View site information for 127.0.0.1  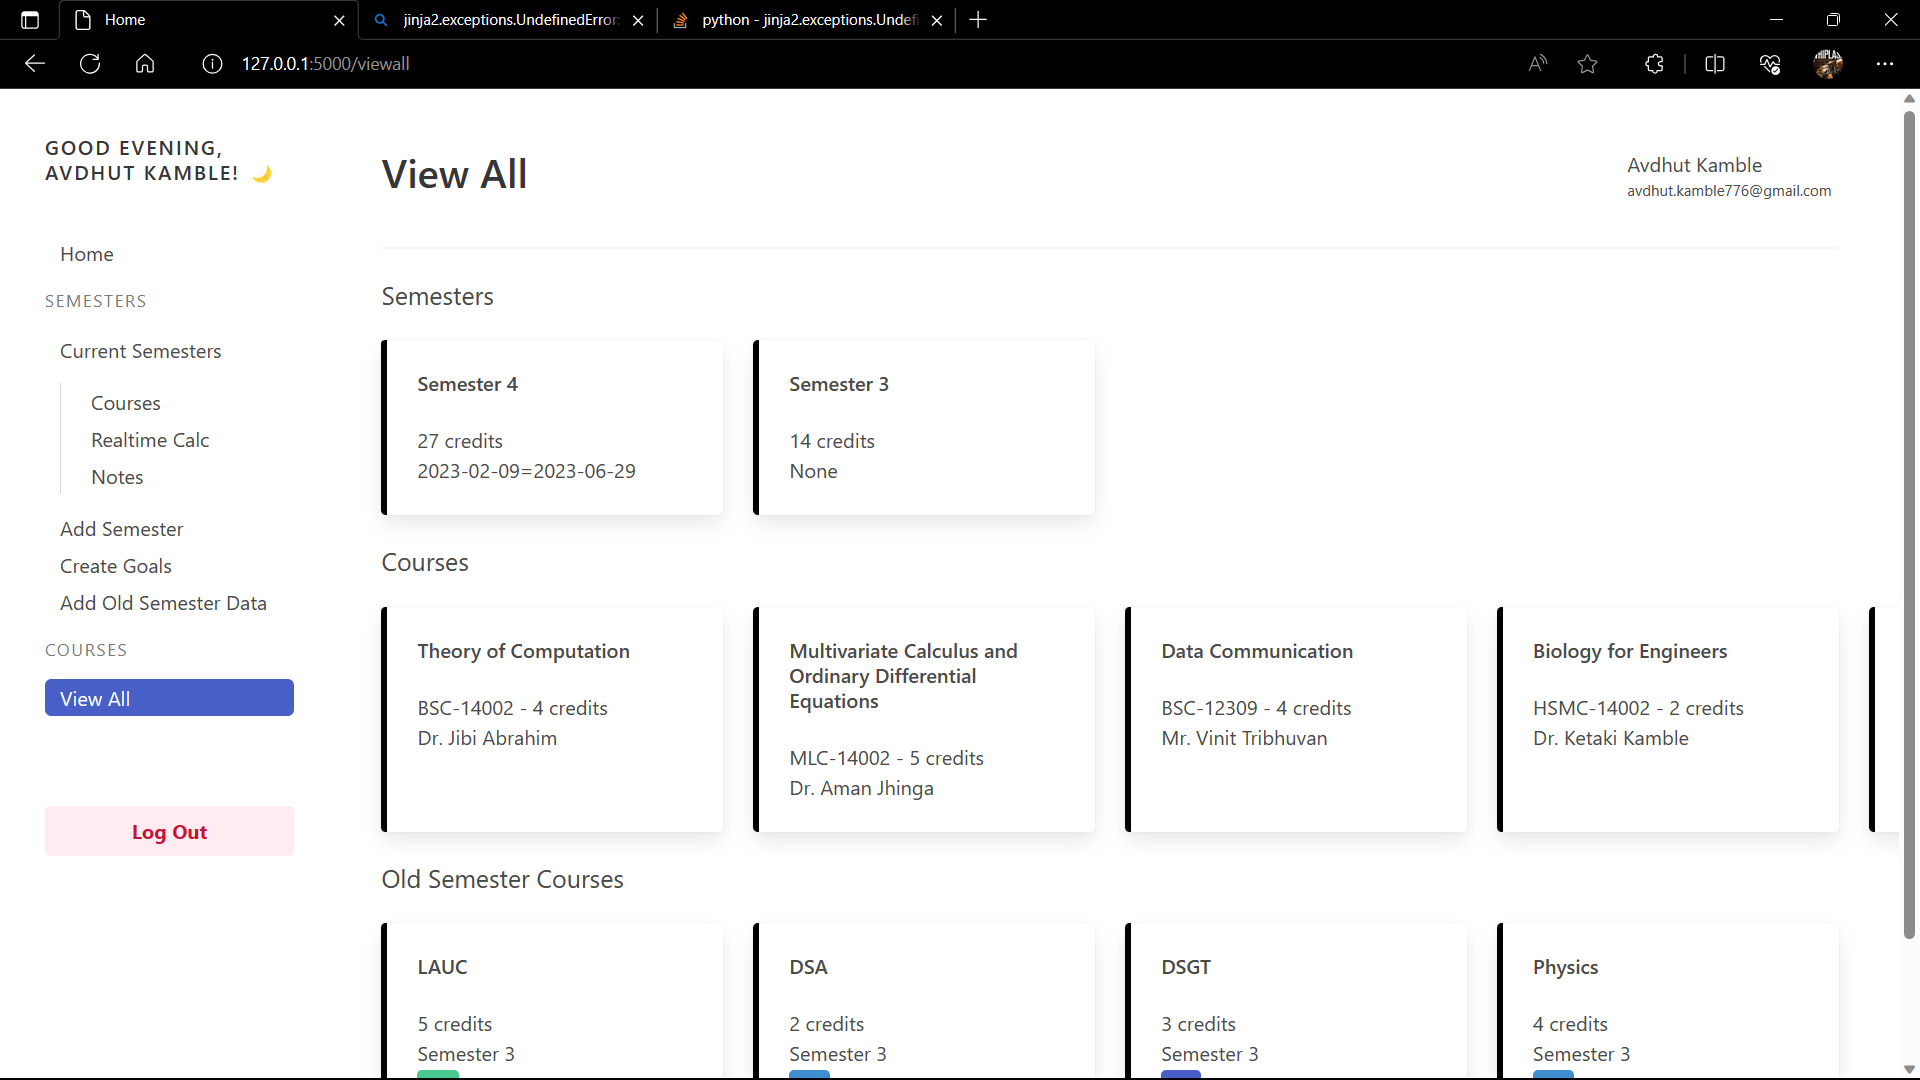coord(212,63)
